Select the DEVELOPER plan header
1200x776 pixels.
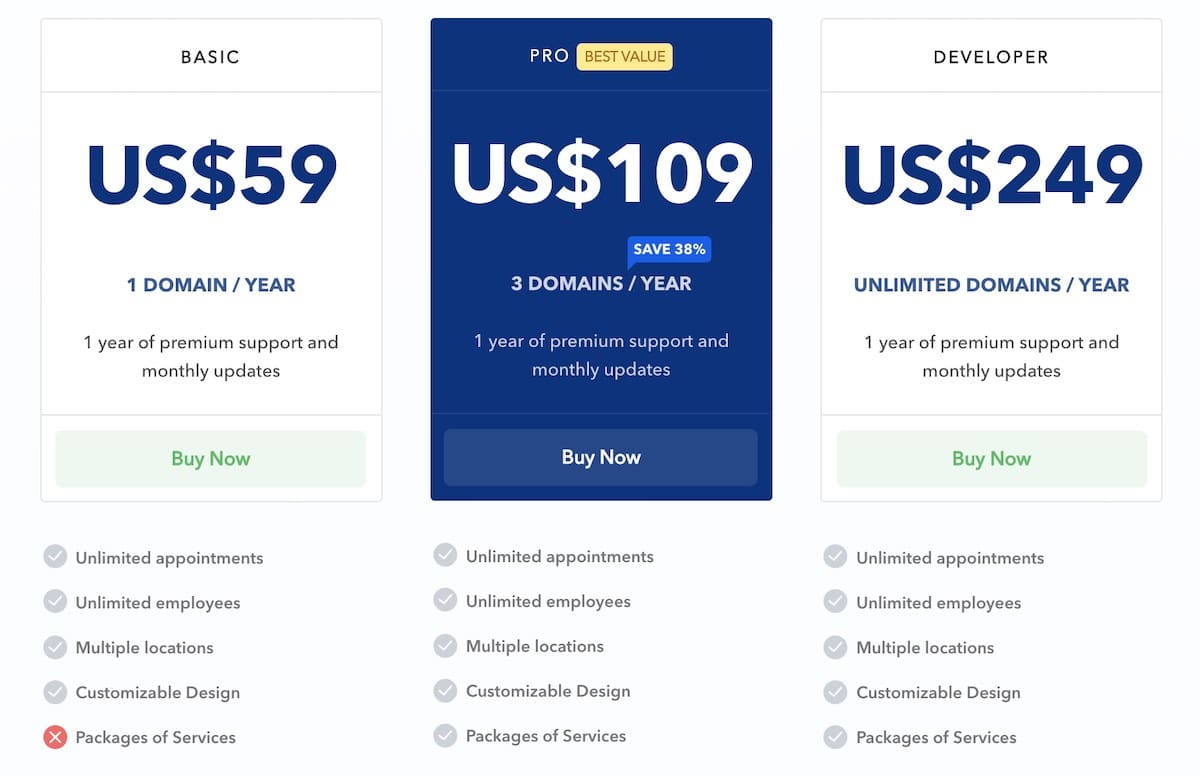point(991,56)
